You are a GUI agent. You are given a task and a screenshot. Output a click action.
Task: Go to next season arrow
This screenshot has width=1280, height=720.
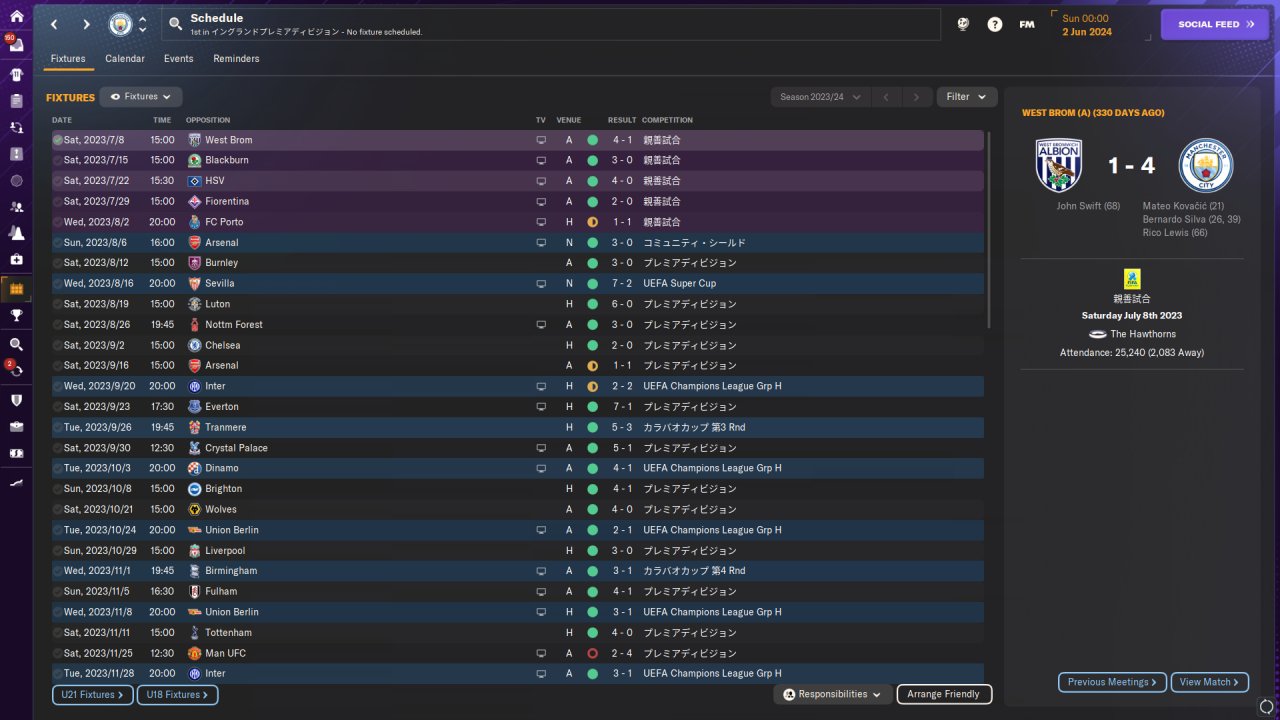(x=916, y=97)
